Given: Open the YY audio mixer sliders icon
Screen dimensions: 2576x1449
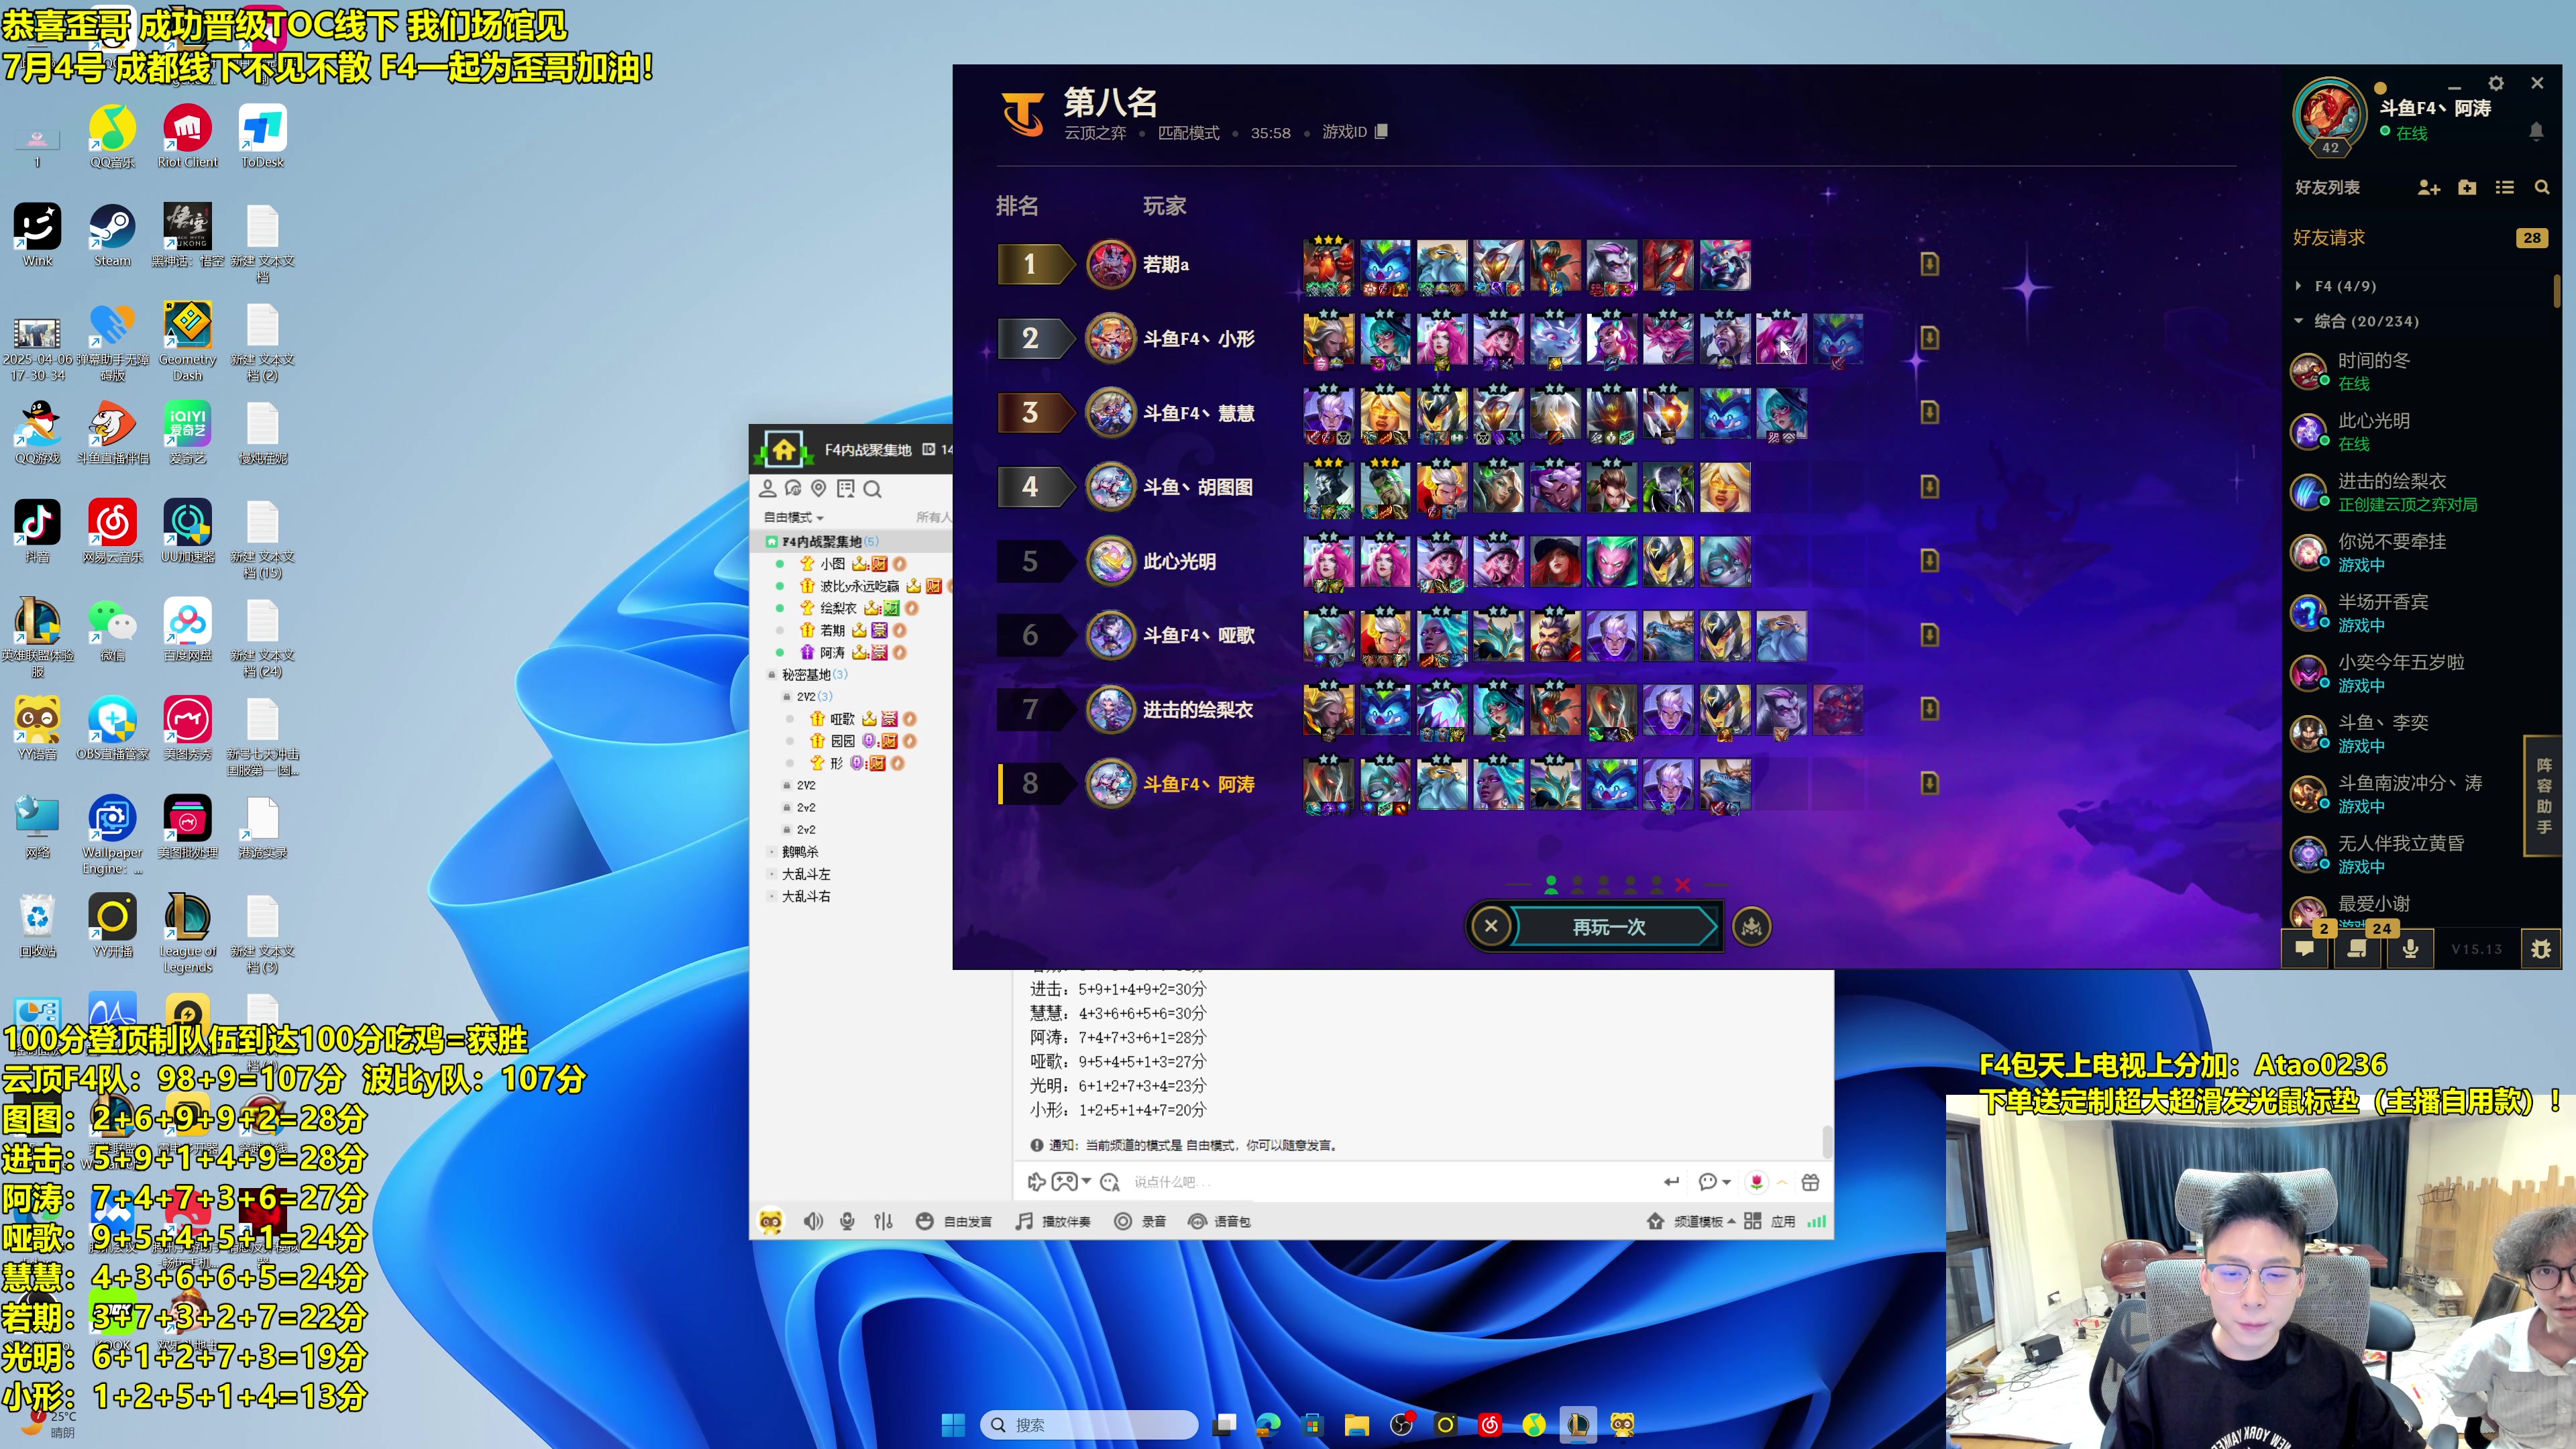Looking at the screenshot, I should [x=883, y=1221].
